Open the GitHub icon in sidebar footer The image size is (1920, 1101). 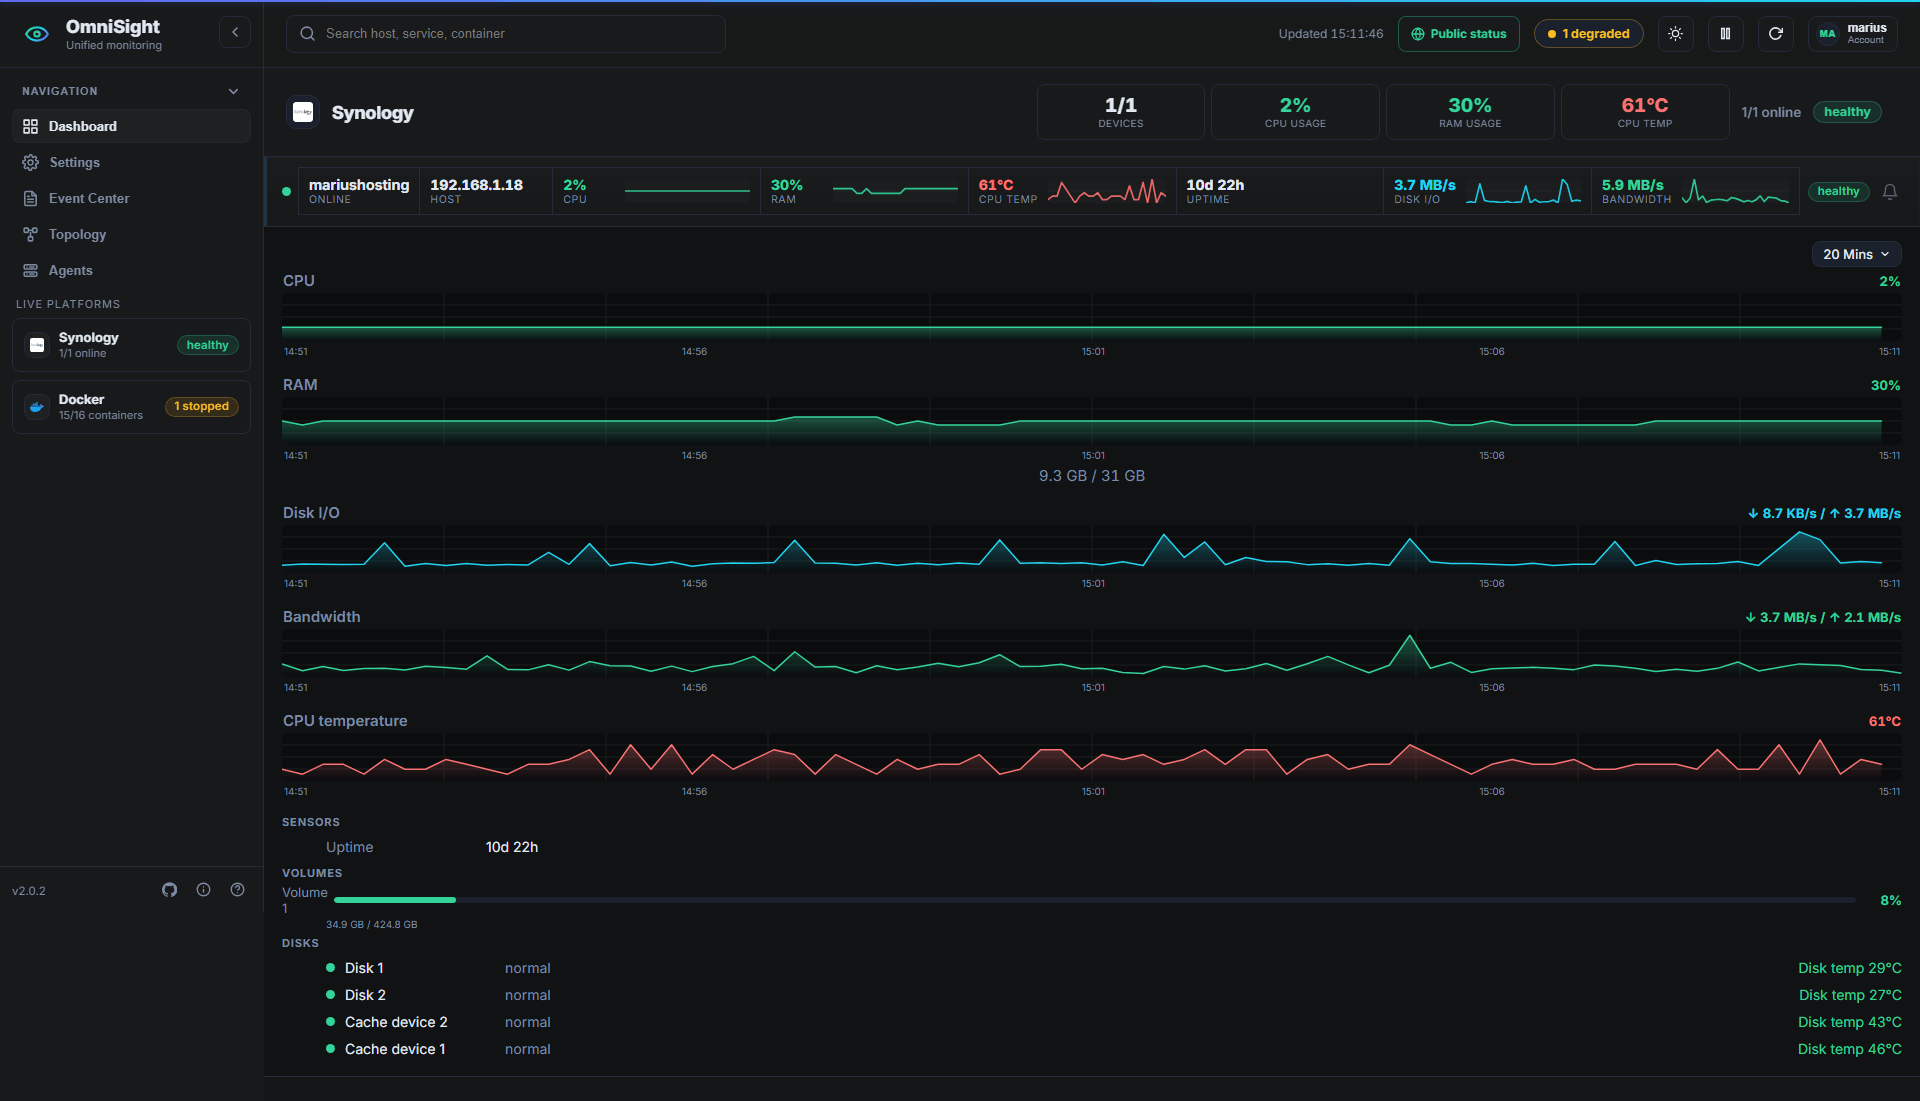(x=170, y=890)
